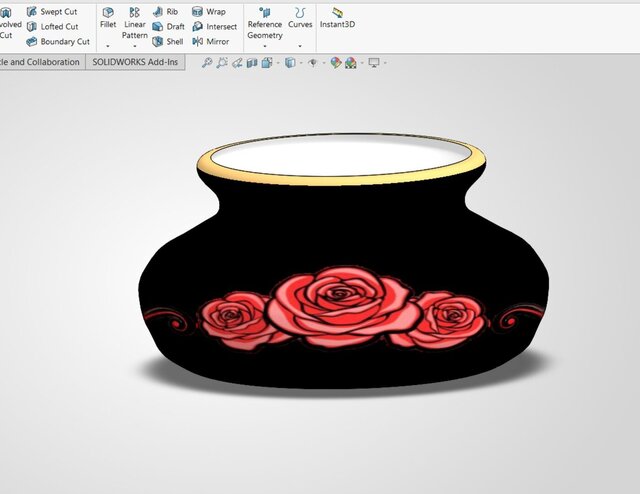Activate the Draft tool
Image resolution: width=640 pixels, height=494 pixels.
(x=168, y=27)
